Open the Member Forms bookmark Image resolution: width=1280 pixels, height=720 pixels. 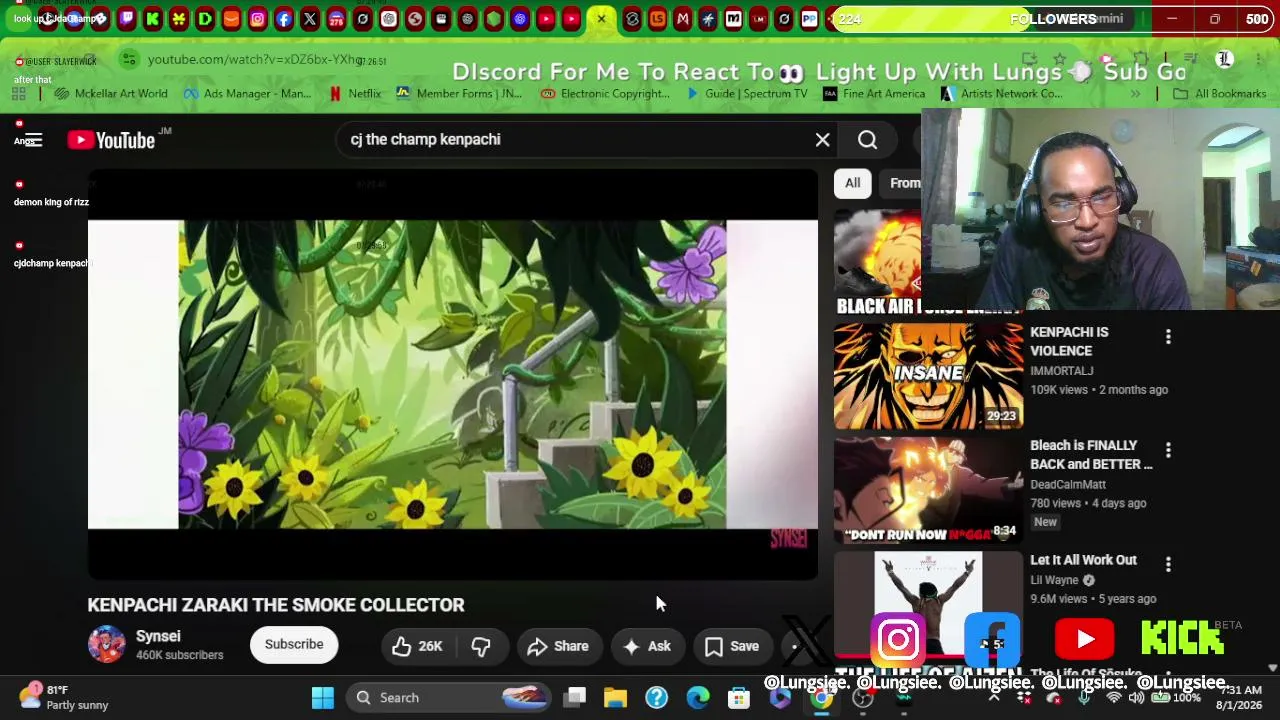coord(459,94)
